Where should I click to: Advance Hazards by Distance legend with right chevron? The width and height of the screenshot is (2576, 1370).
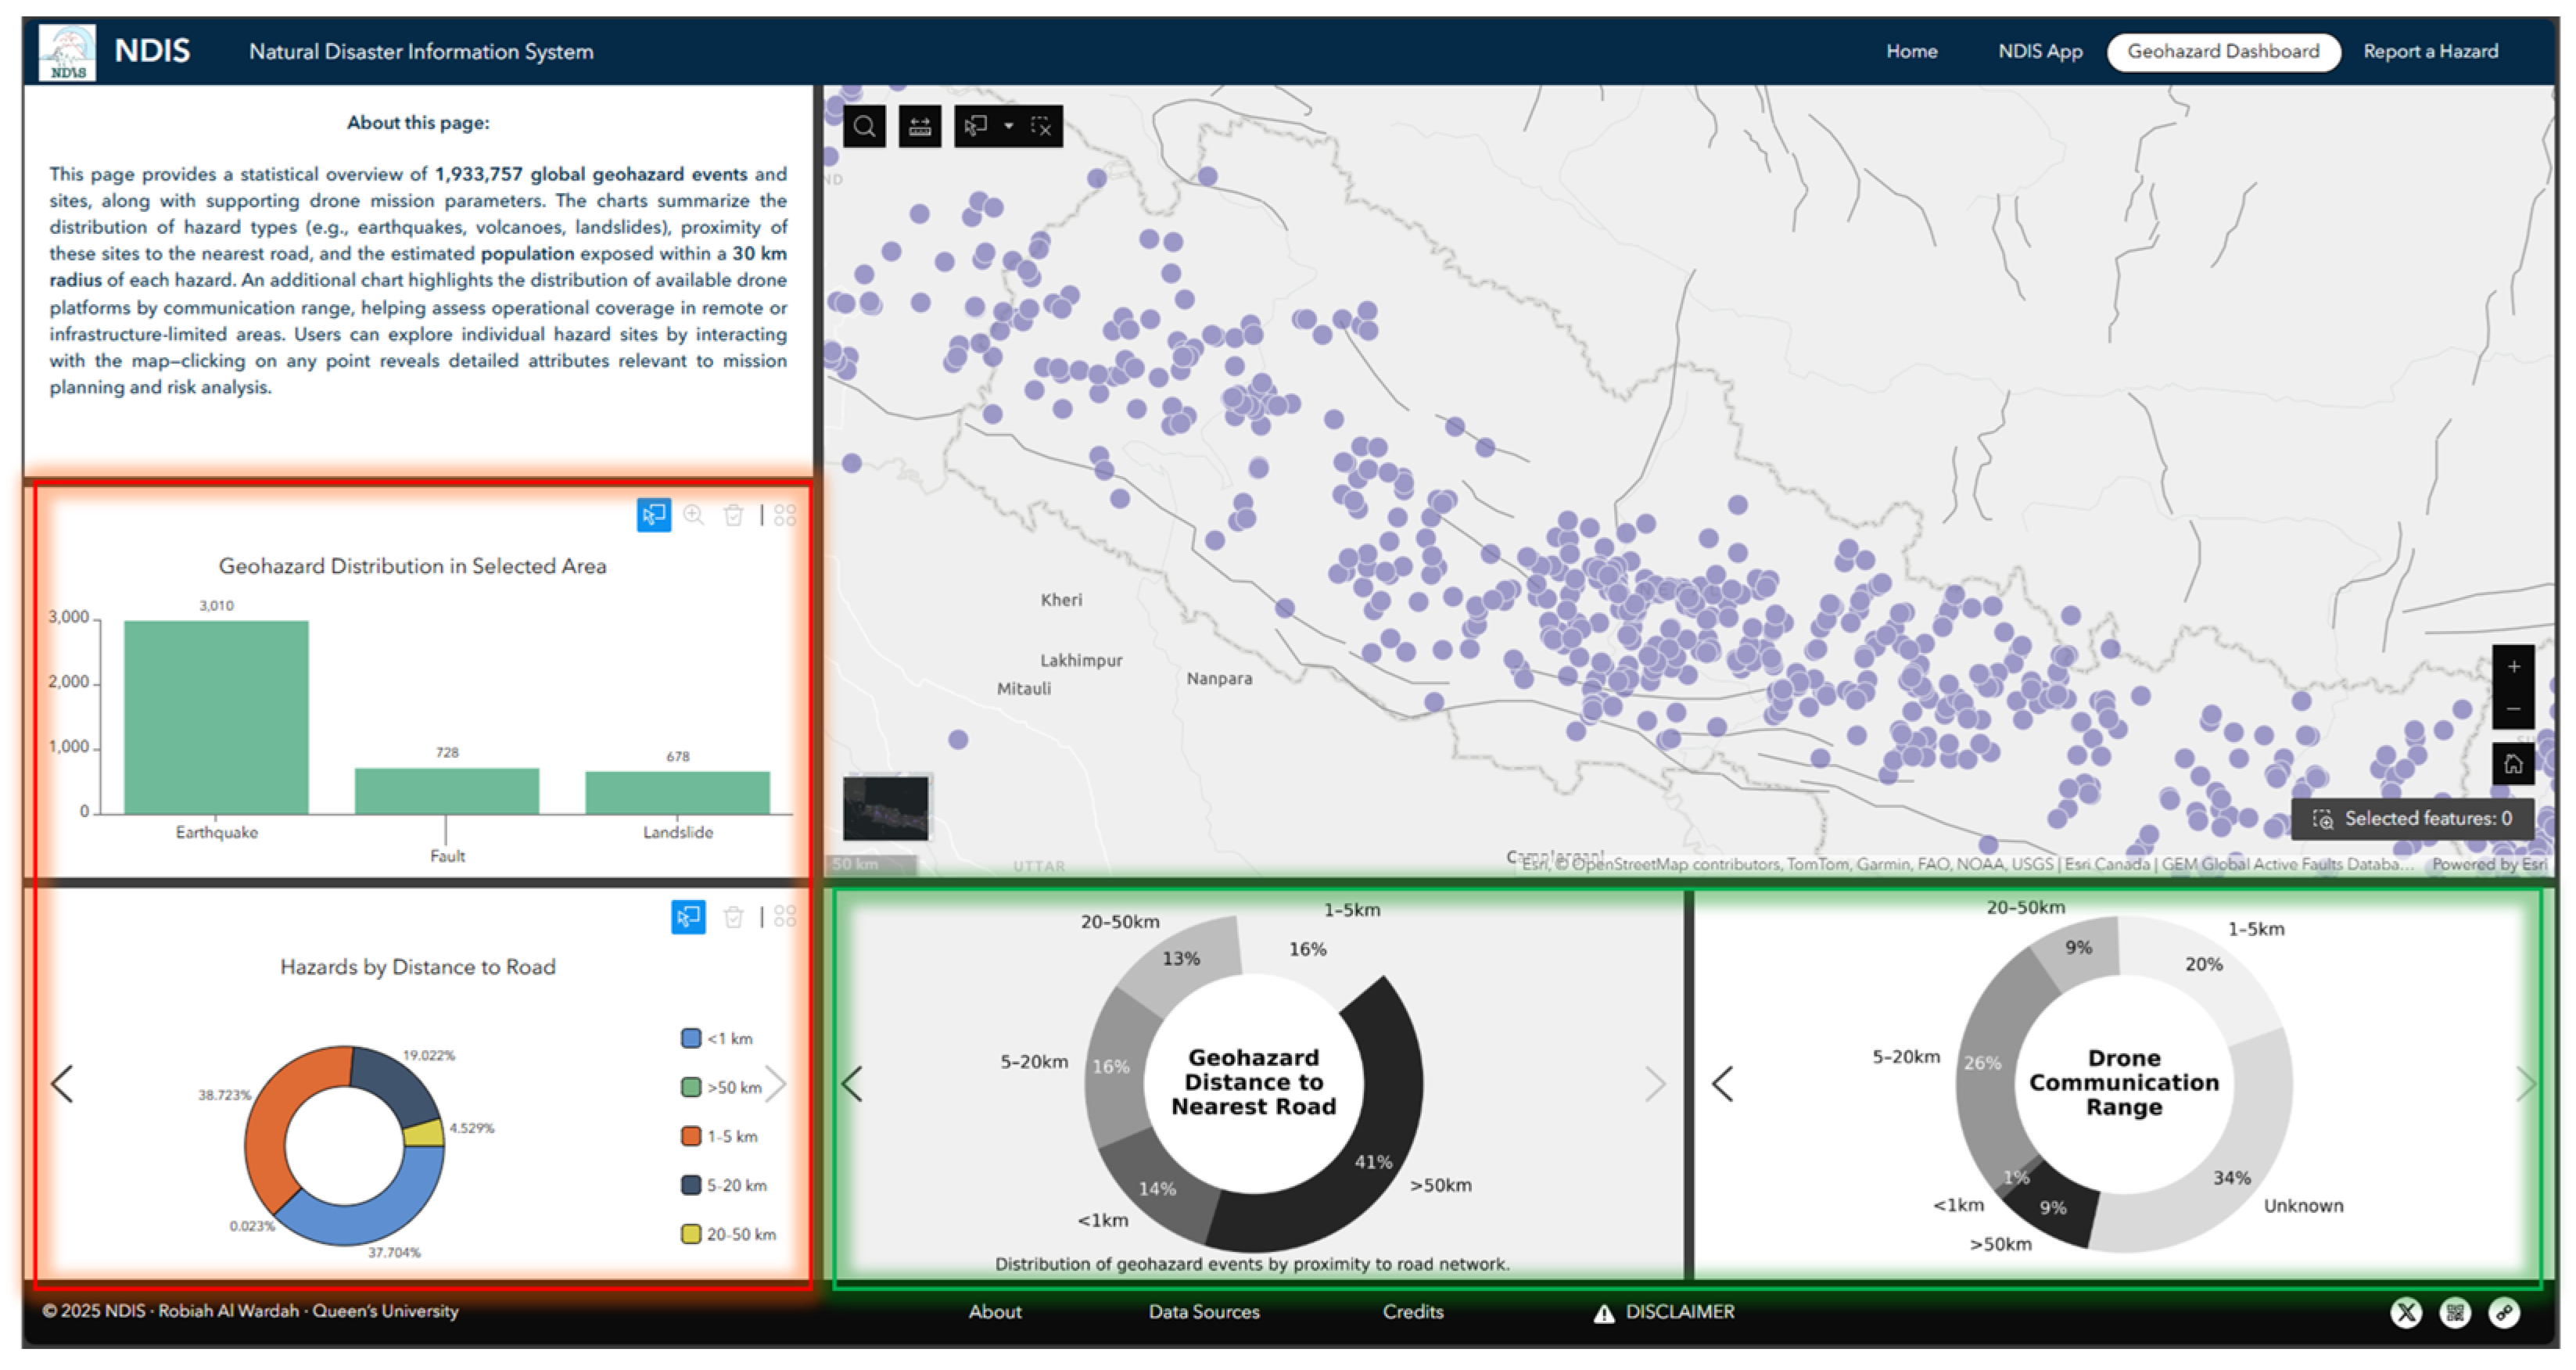pos(776,1084)
